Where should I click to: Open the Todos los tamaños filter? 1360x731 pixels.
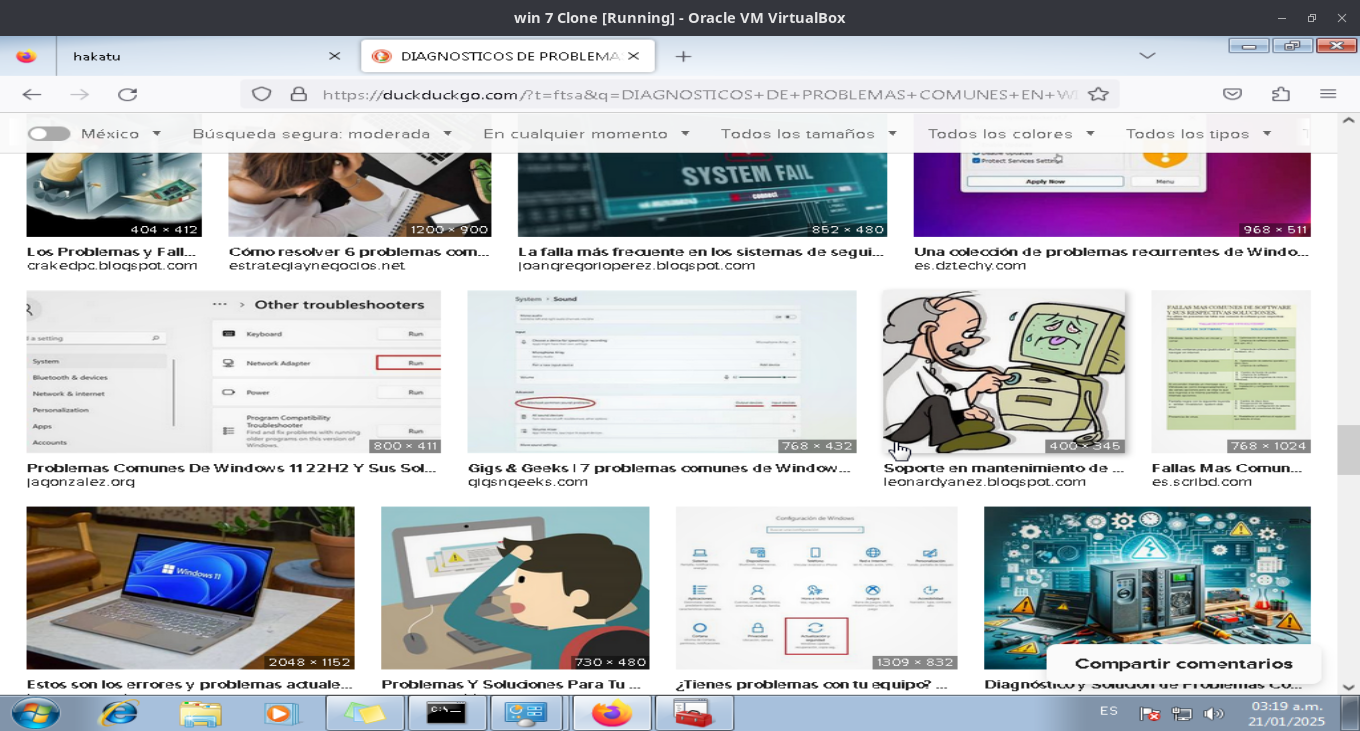(808, 134)
